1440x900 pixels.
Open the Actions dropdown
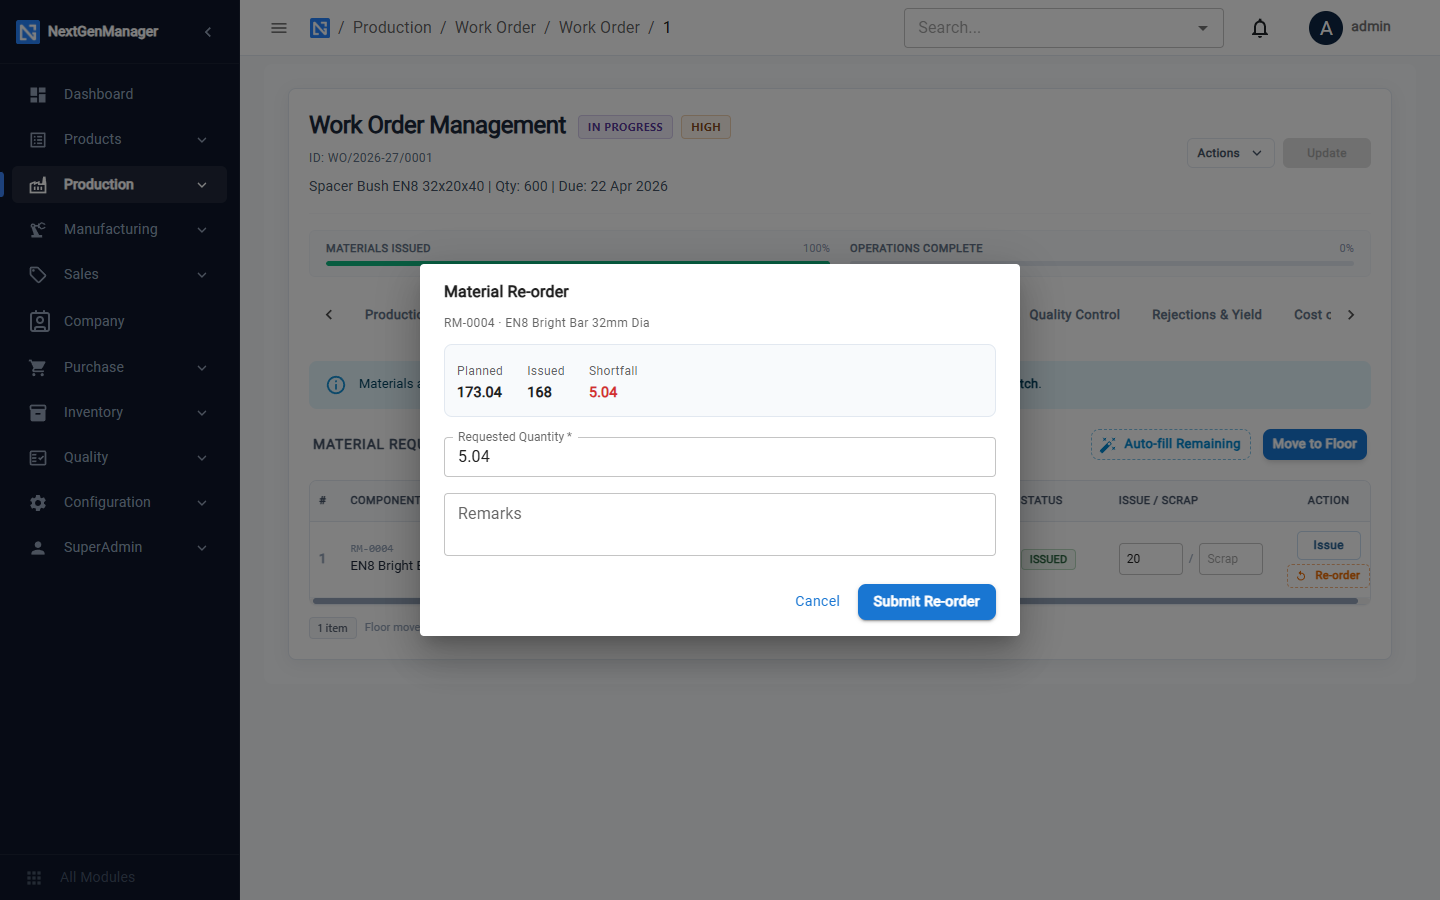1230,153
